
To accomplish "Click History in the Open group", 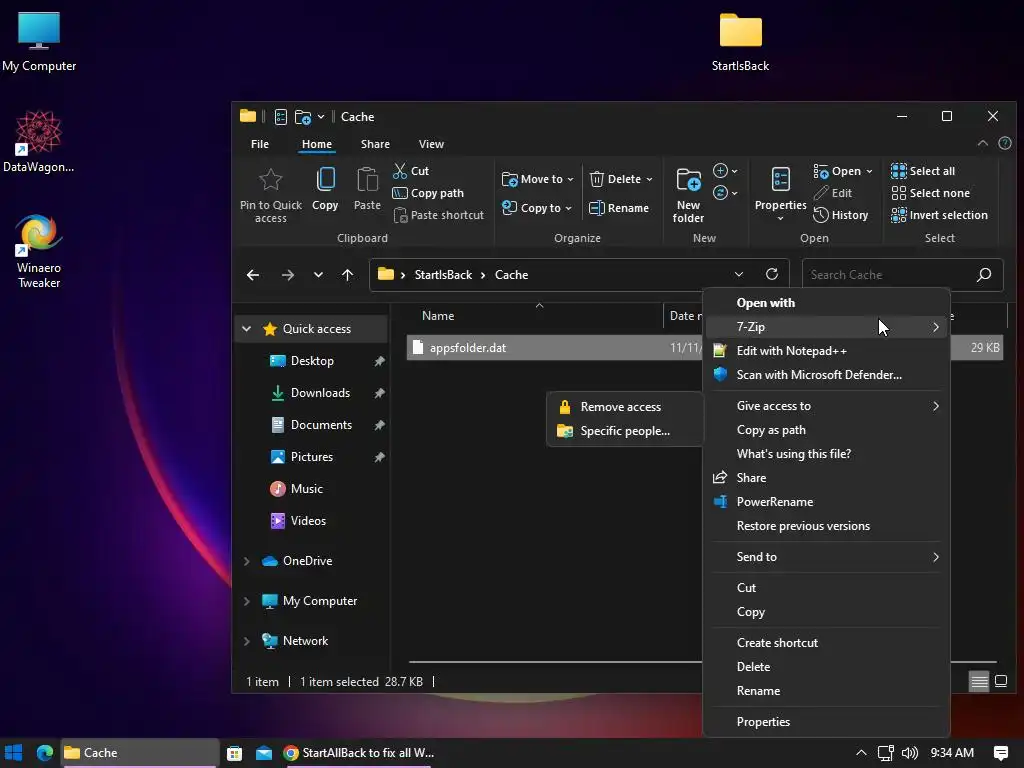I will click(x=840, y=215).
